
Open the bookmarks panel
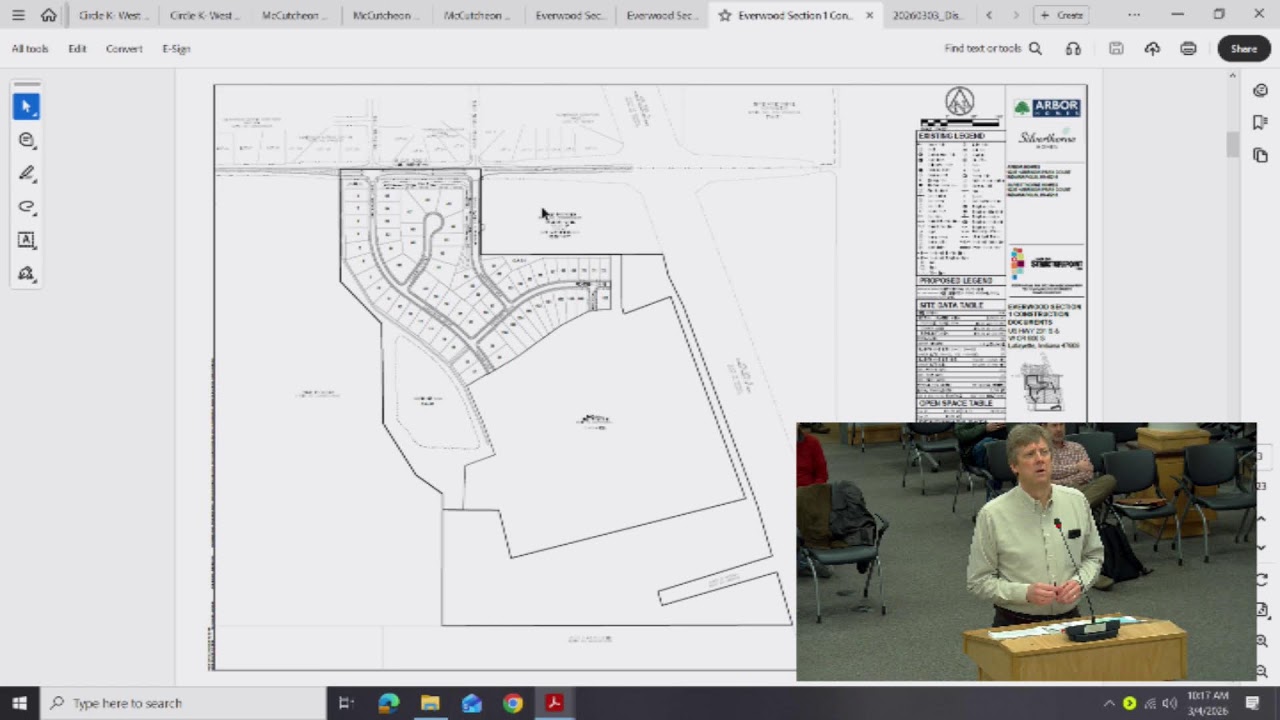[1260, 122]
